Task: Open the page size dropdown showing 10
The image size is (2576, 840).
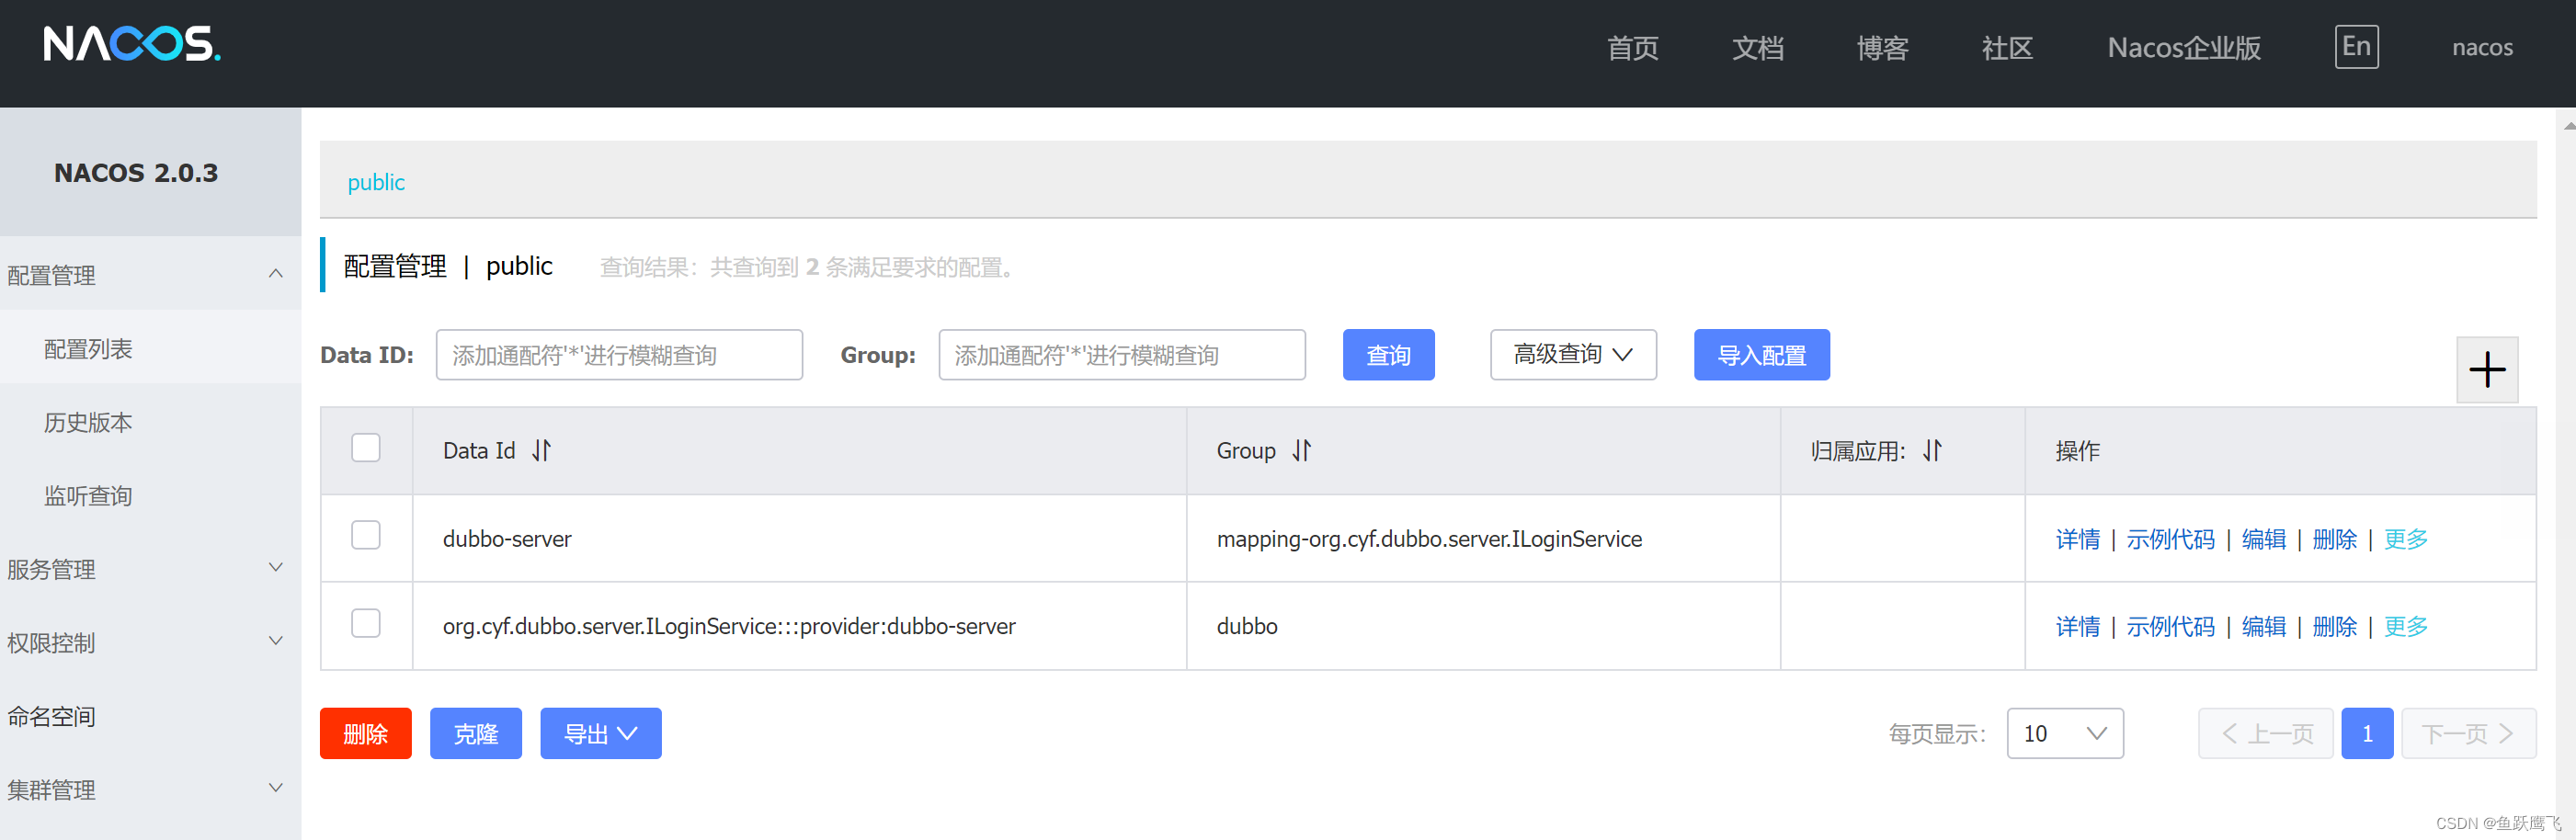Action: tap(2065, 734)
